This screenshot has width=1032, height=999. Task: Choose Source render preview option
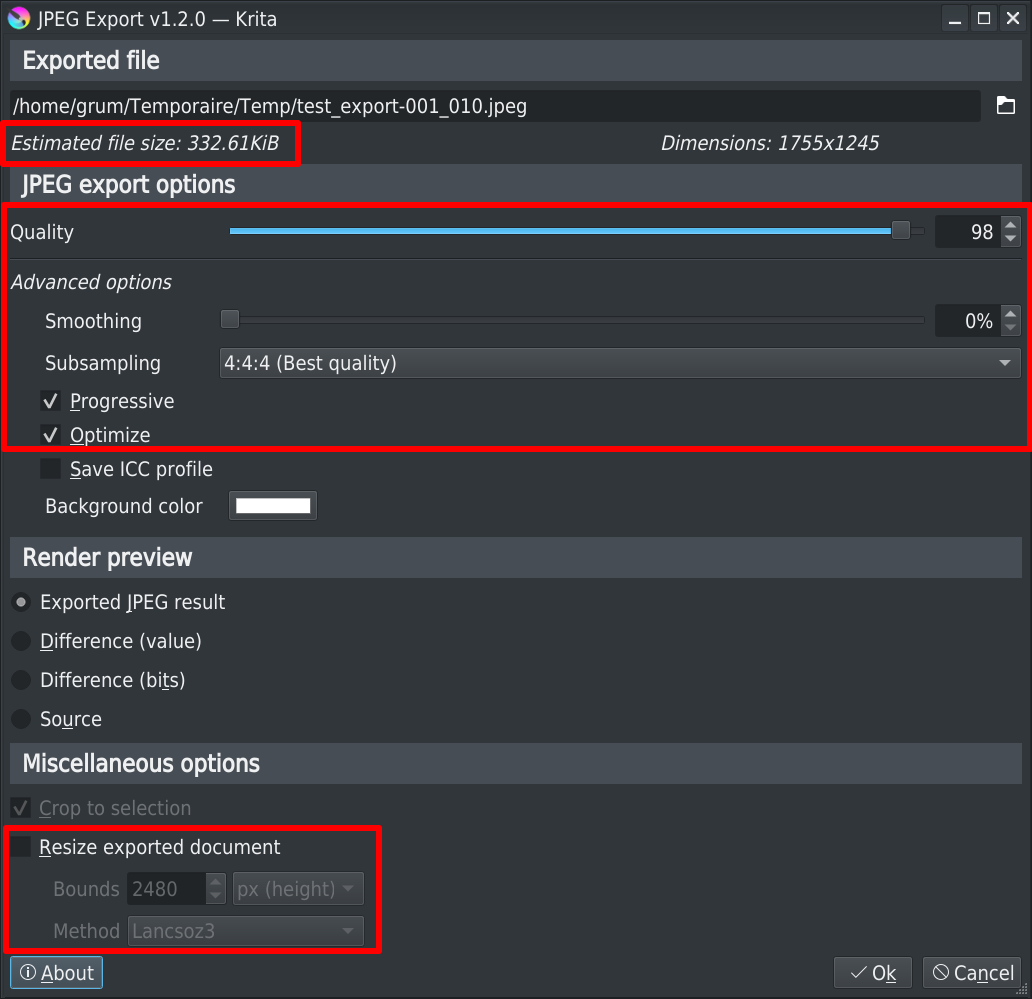click(x=20, y=719)
